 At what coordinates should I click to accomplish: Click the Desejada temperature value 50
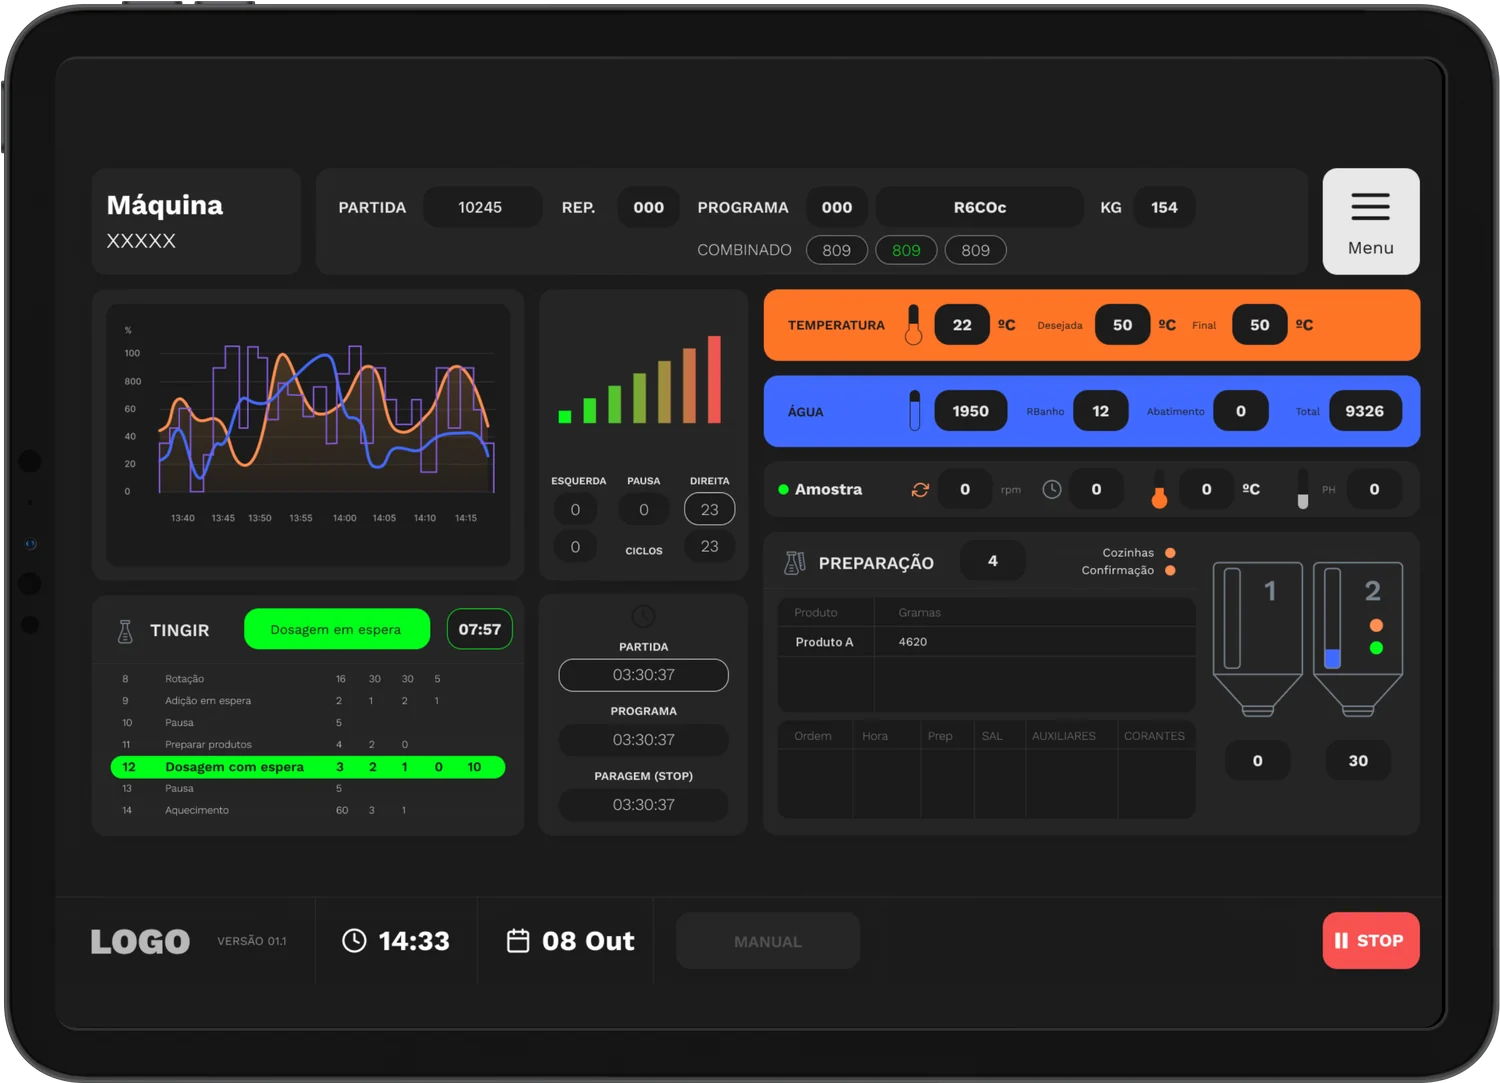click(x=1122, y=325)
